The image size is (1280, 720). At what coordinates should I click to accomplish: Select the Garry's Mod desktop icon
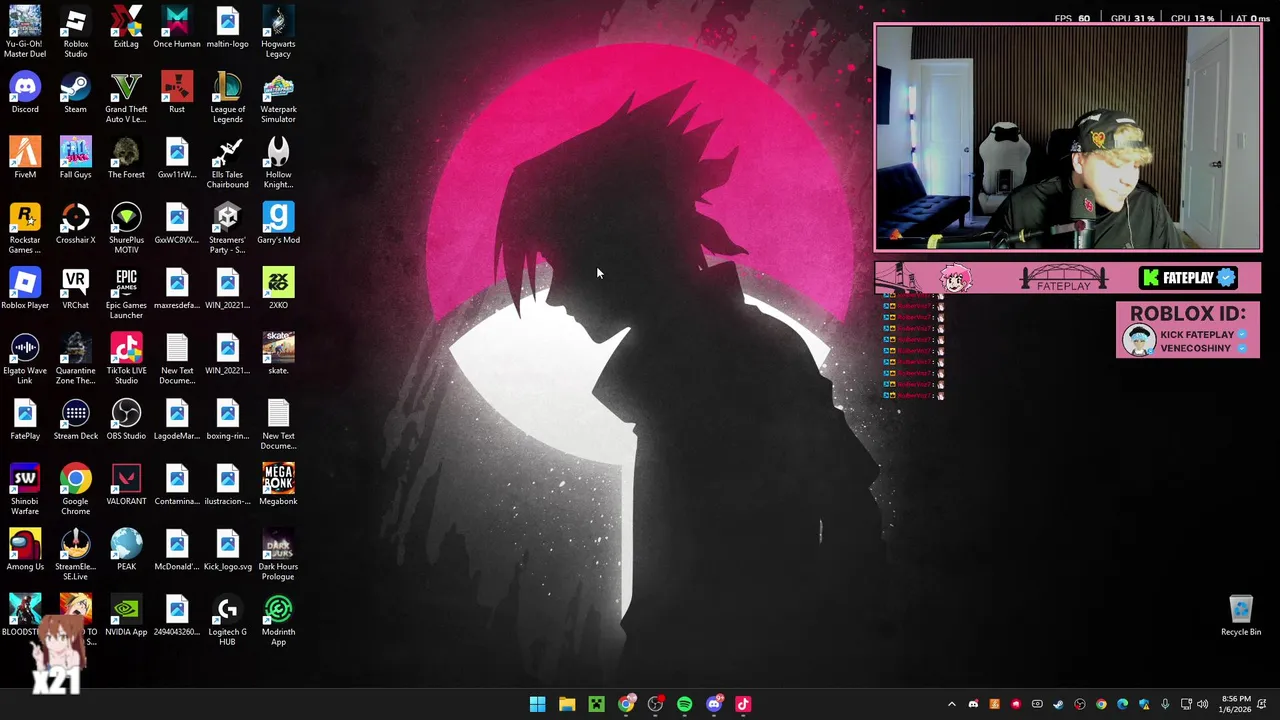pyautogui.click(x=278, y=223)
